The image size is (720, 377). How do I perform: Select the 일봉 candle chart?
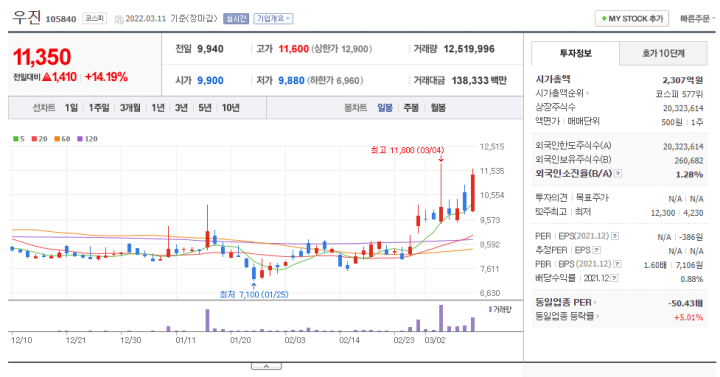385,107
